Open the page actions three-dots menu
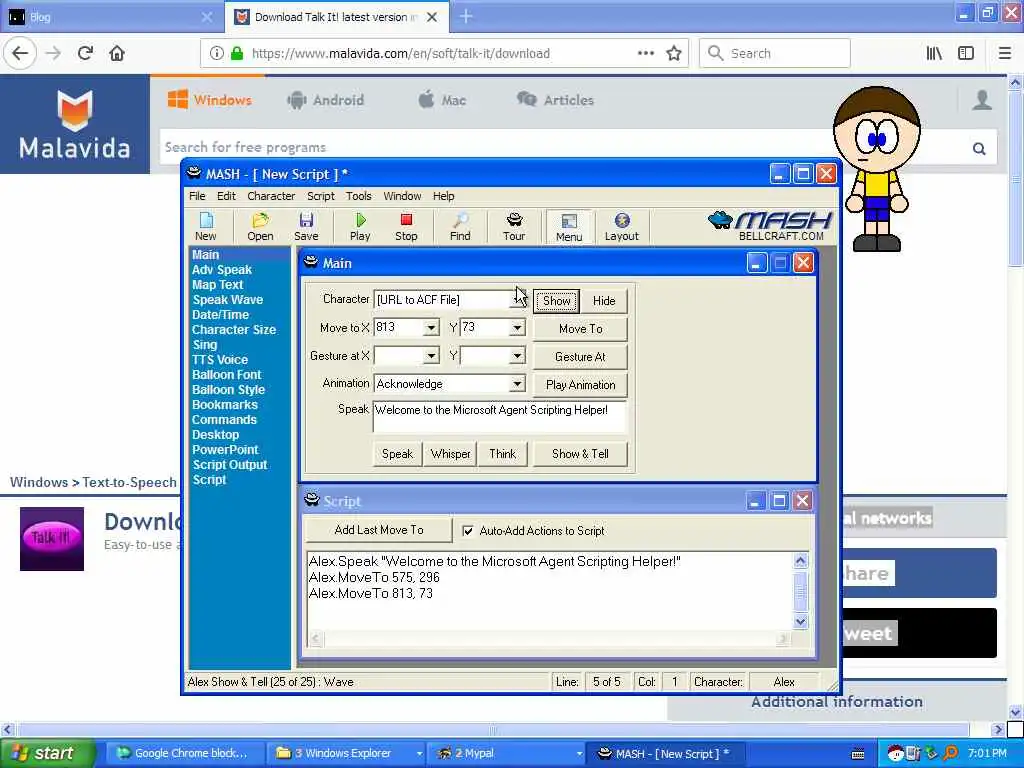 click(646, 53)
